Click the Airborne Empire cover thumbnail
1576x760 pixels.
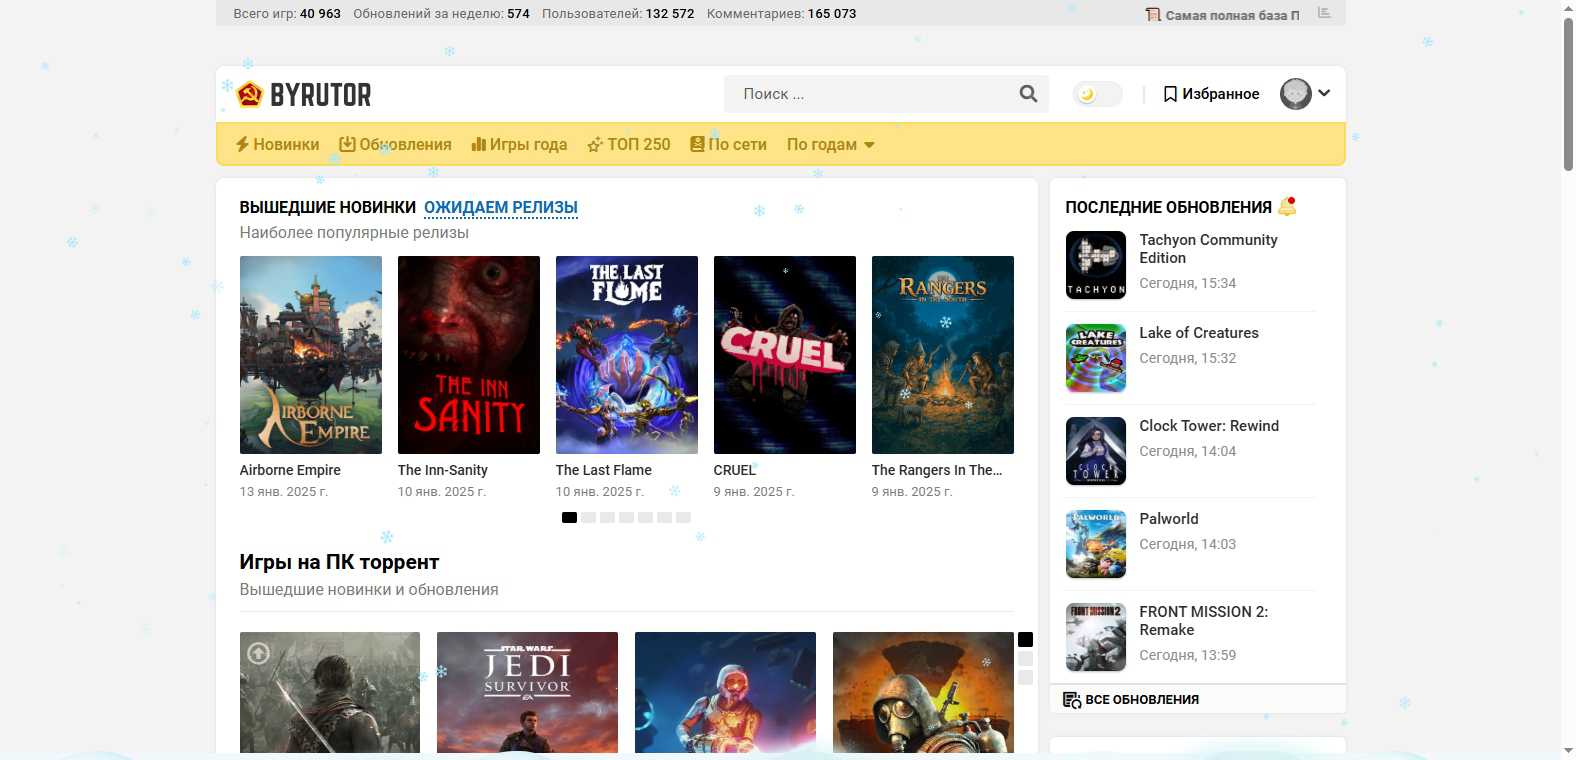point(311,355)
